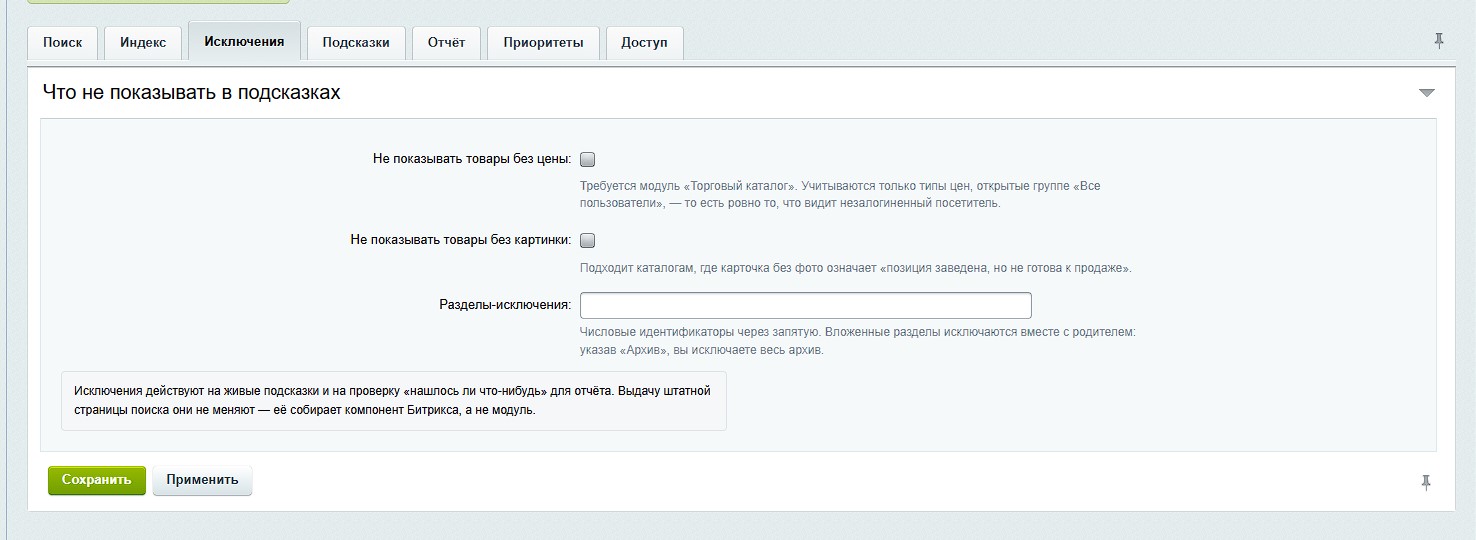1476x540 pixels.
Task: Click the label Не показывать товары без картинки
Action: click(x=461, y=240)
